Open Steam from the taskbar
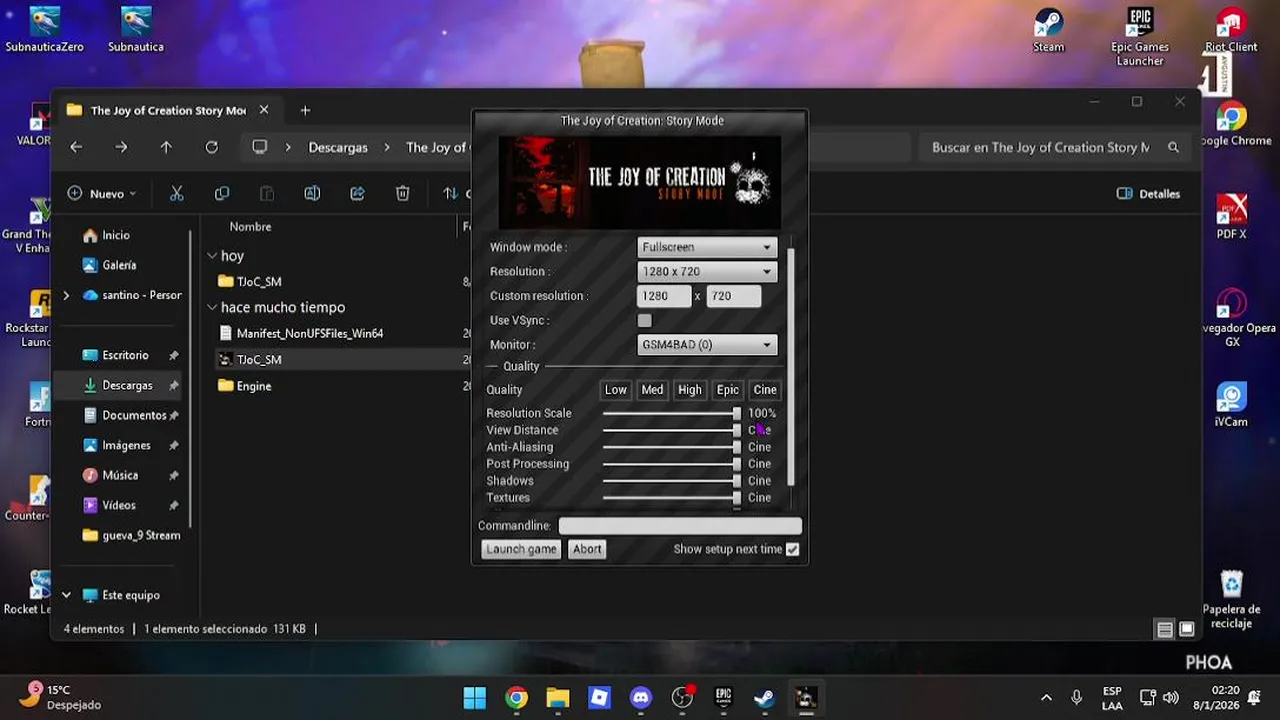Viewport: 1280px width, 720px height. (765, 697)
